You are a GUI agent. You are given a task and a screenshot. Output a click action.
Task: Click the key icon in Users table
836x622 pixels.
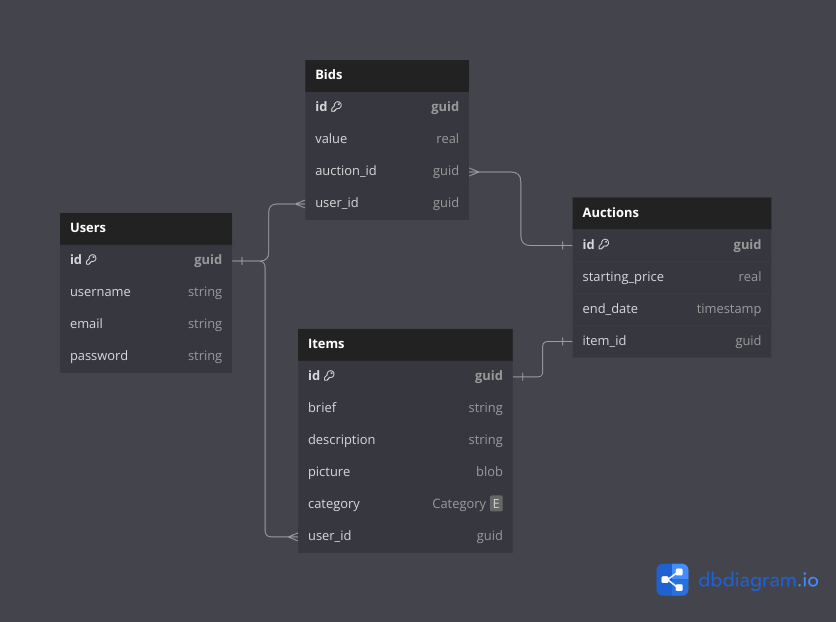tap(91, 260)
